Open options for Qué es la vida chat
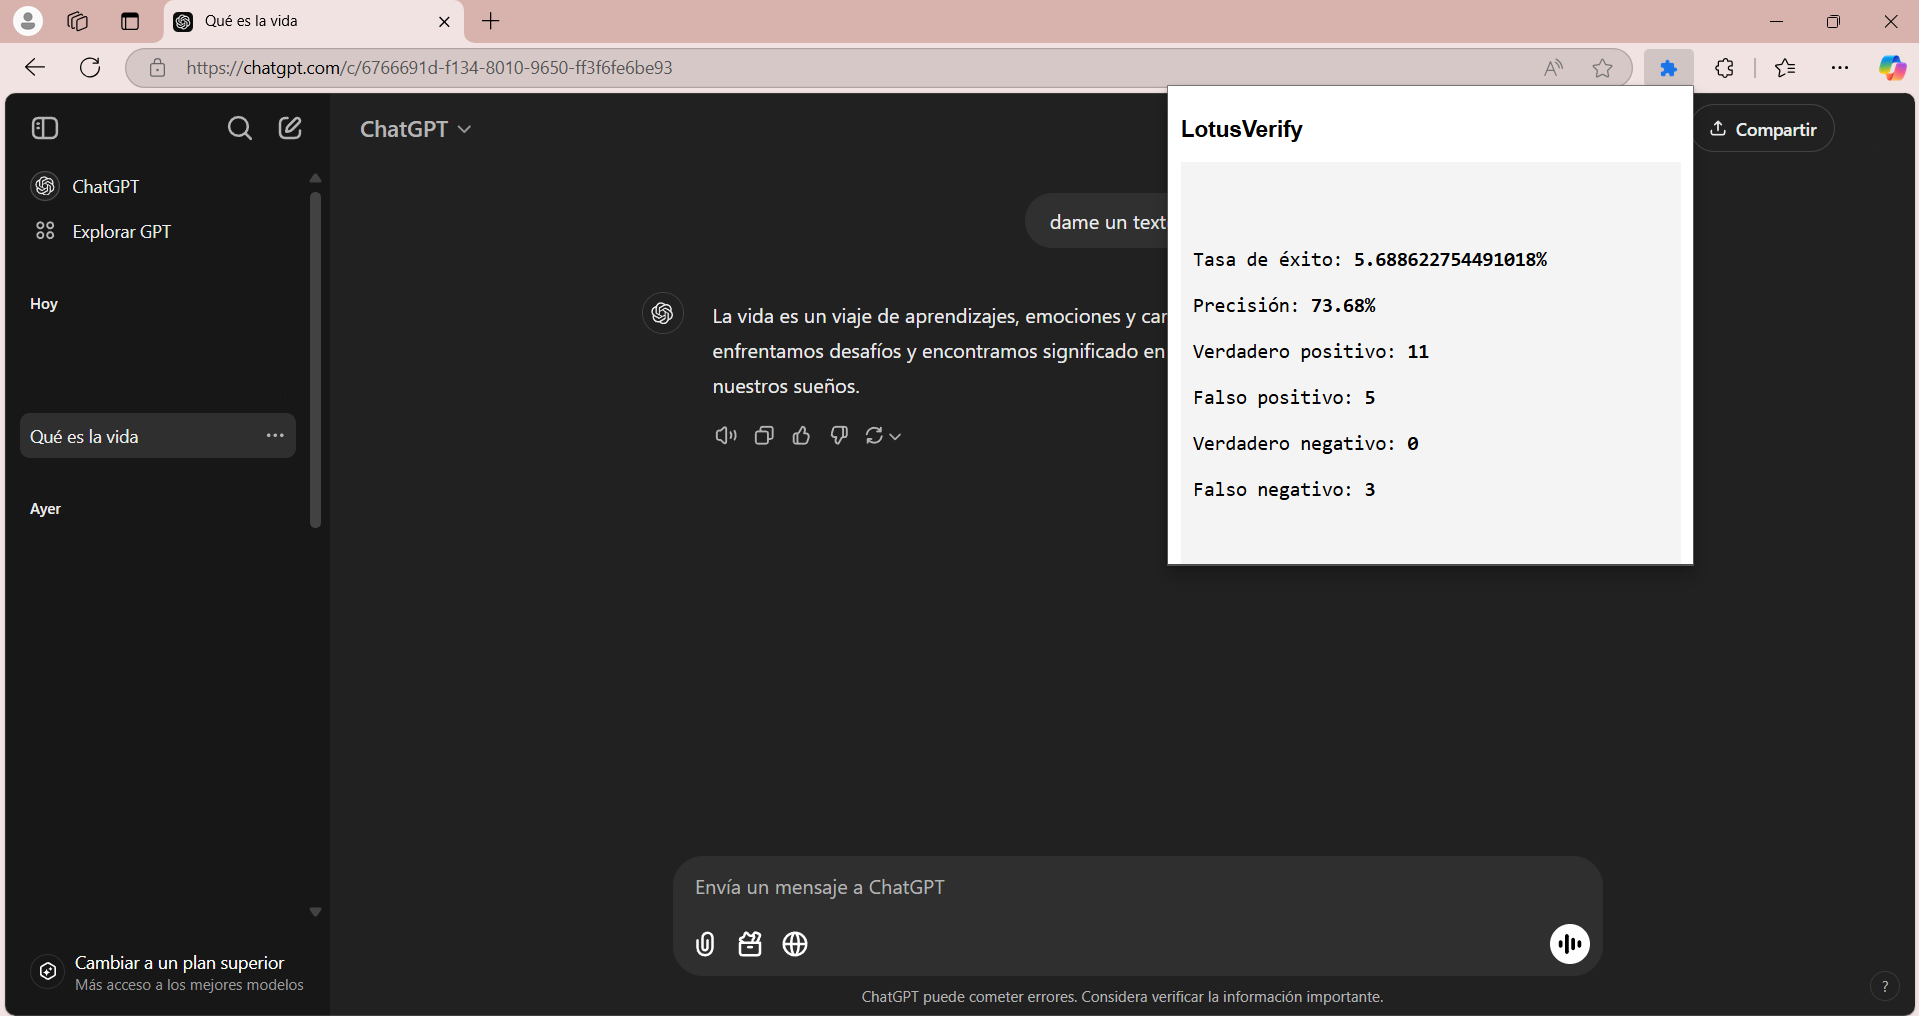 (274, 435)
